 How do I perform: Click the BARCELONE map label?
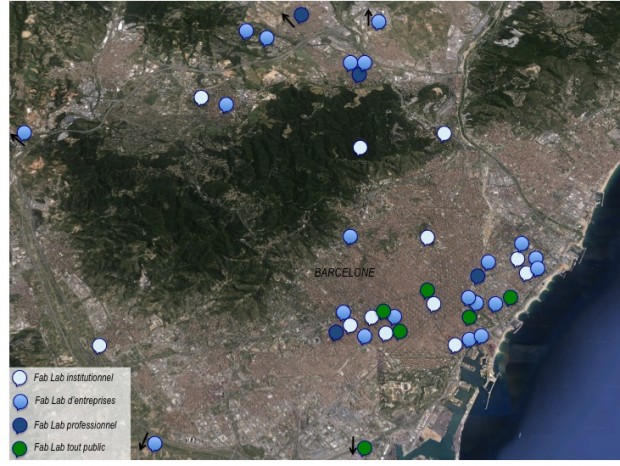tap(344, 272)
